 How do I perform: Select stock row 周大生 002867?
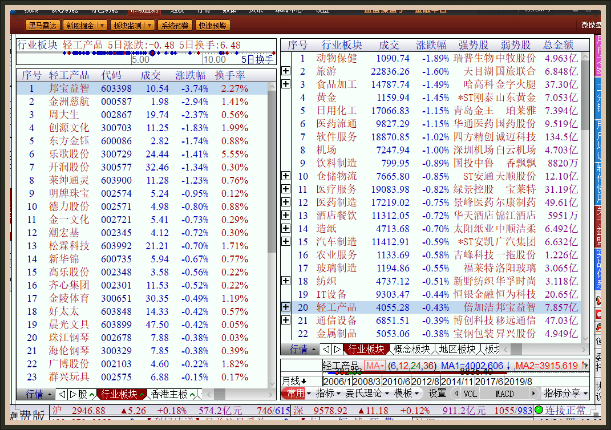(142, 115)
